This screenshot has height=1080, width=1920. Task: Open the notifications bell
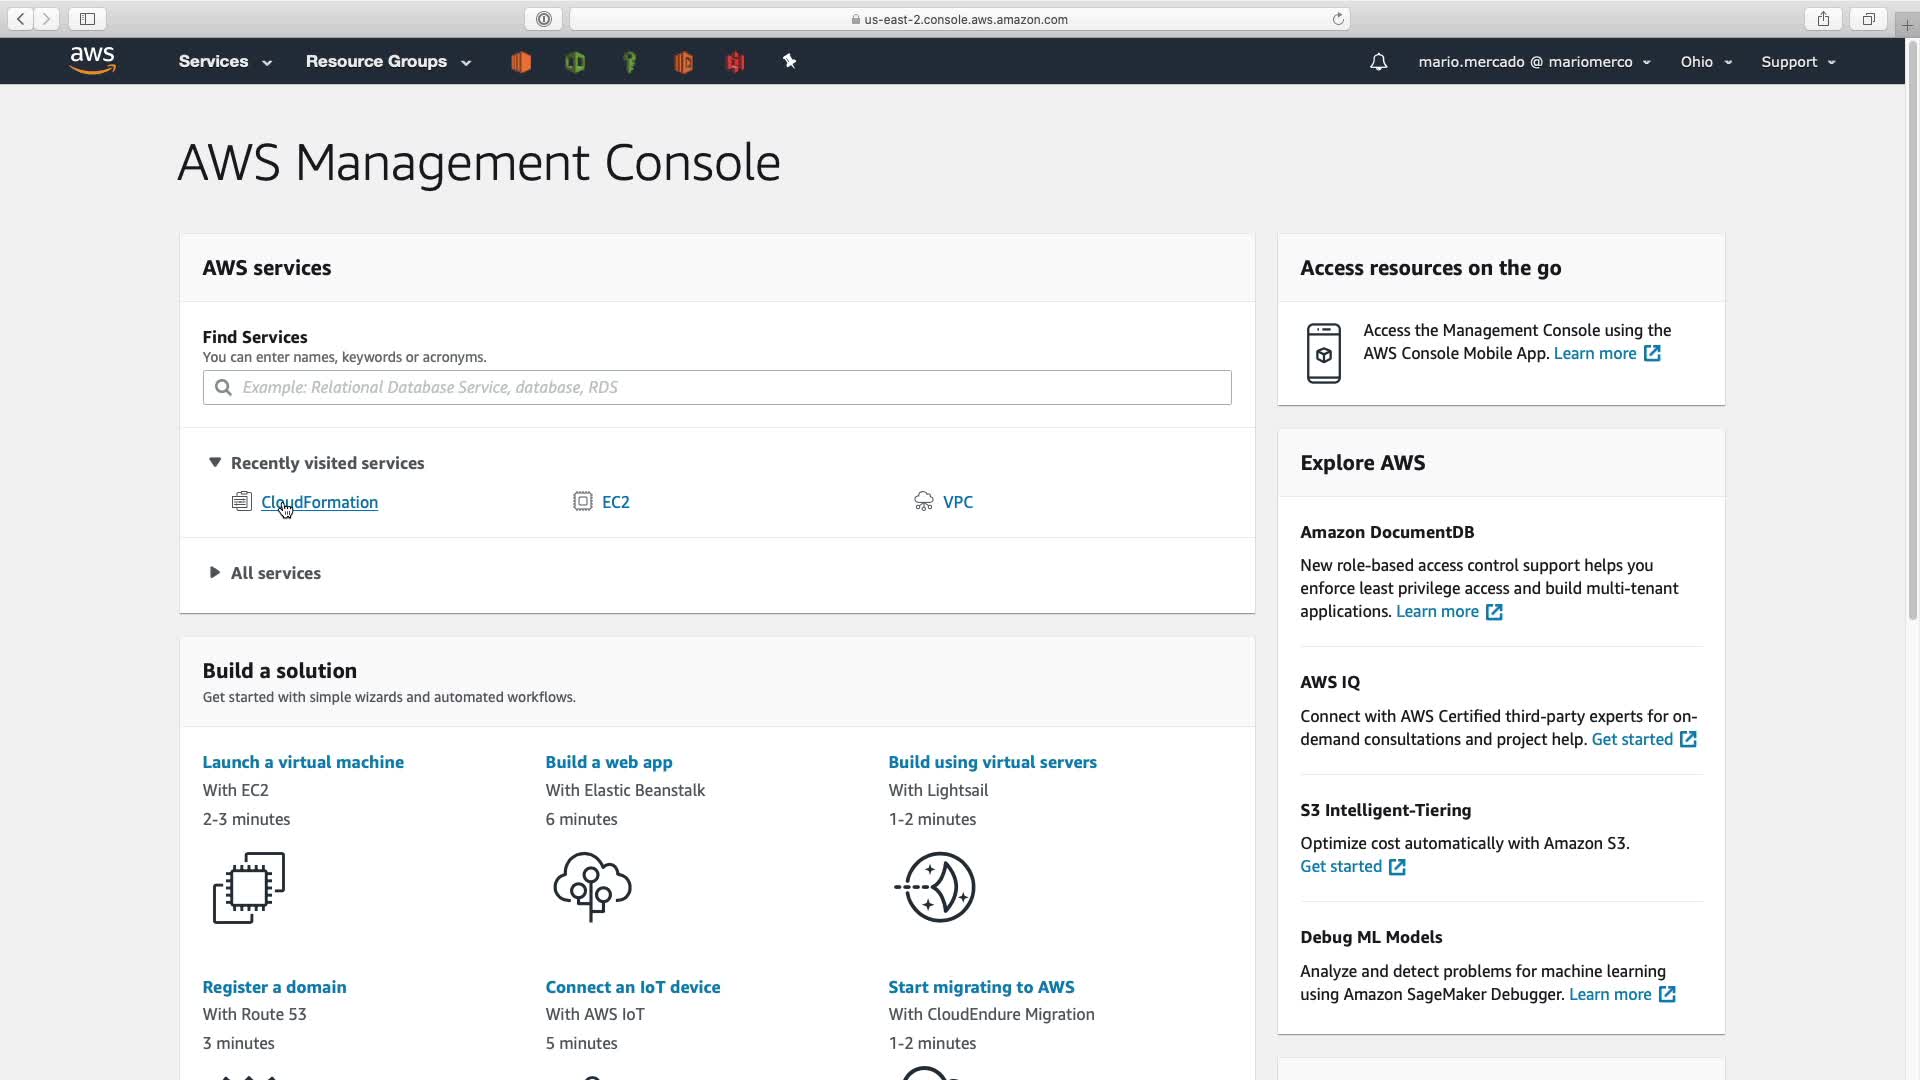click(x=1378, y=62)
